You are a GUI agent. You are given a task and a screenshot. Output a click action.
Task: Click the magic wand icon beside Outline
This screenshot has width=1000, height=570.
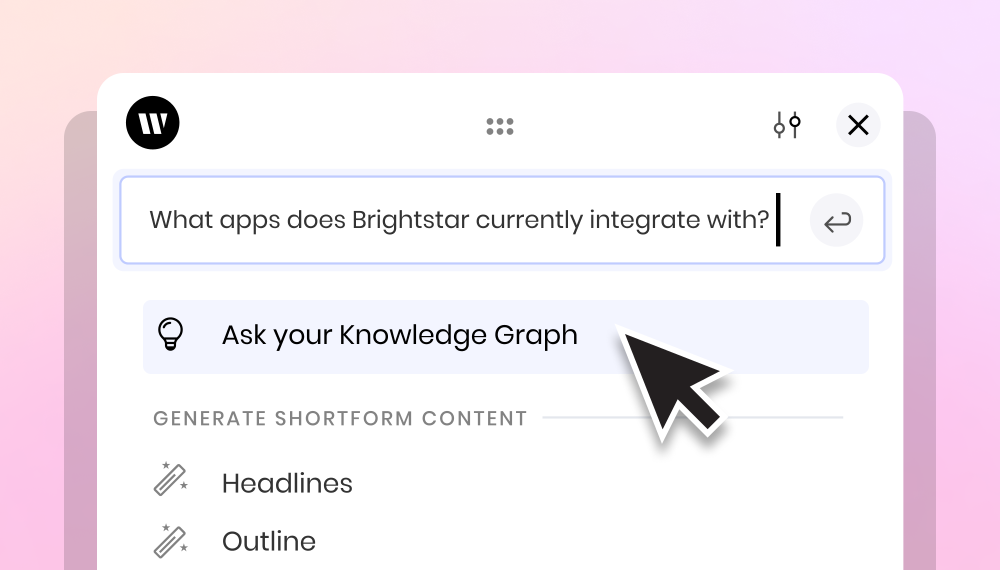171,541
